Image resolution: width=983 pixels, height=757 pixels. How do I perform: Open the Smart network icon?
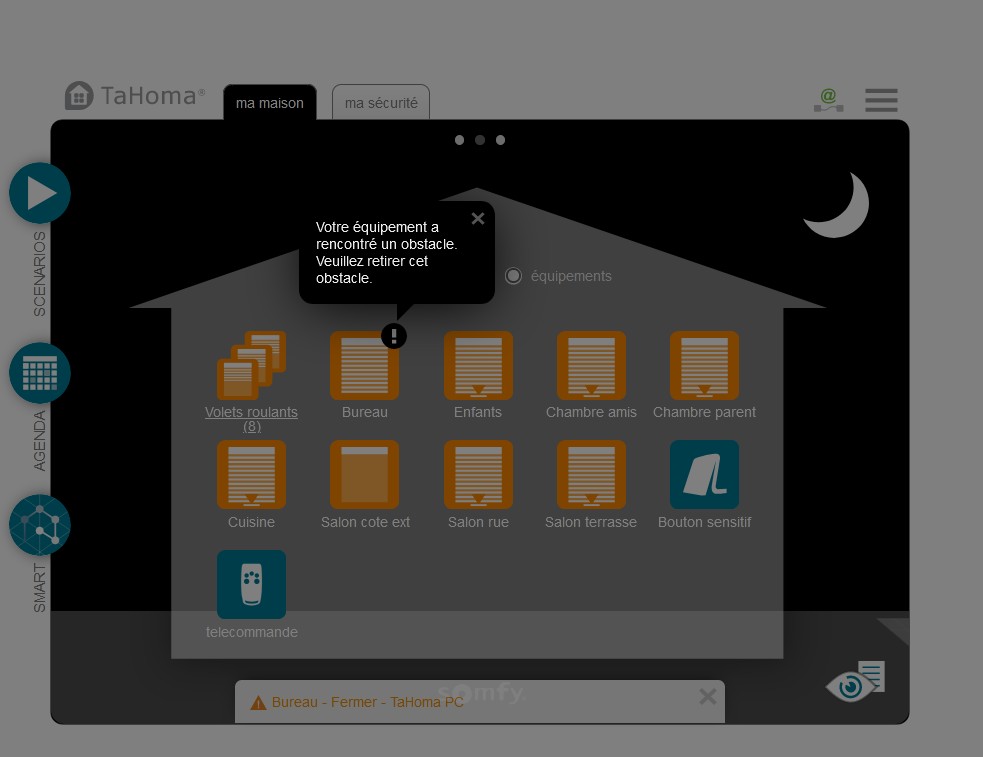click(40, 525)
